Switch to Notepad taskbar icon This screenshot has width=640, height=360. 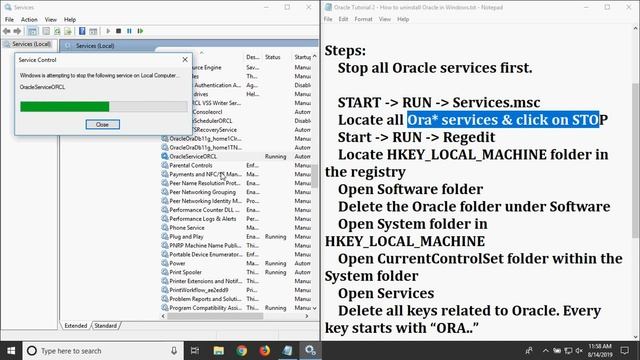287,351
